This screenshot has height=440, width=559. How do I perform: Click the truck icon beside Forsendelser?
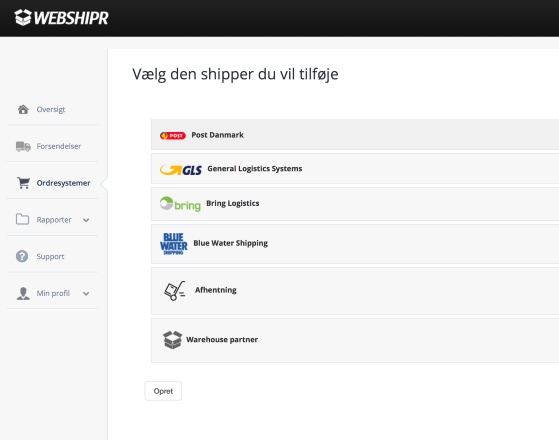(23, 146)
